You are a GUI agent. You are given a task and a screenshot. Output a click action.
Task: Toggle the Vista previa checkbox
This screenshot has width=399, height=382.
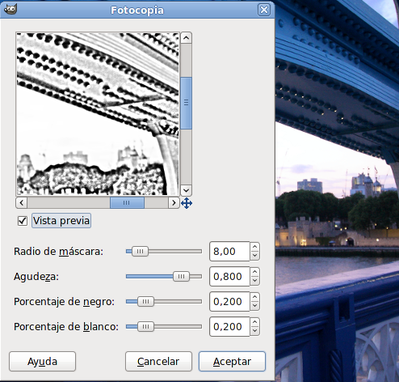[22, 221]
